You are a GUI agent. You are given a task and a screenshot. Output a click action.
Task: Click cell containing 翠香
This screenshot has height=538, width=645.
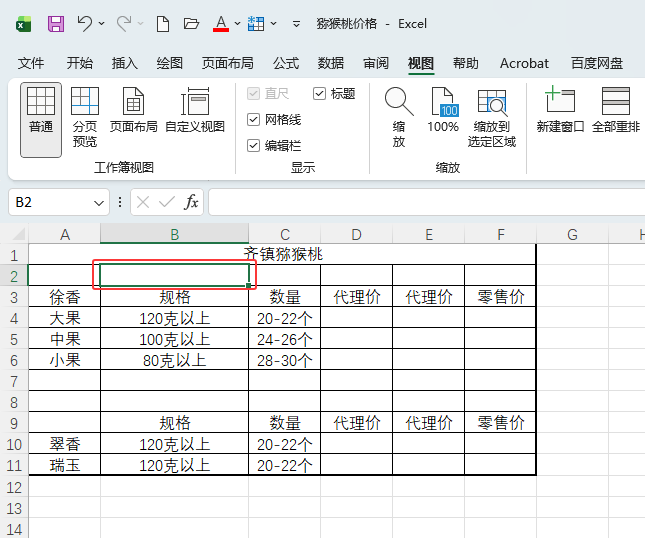pos(65,444)
